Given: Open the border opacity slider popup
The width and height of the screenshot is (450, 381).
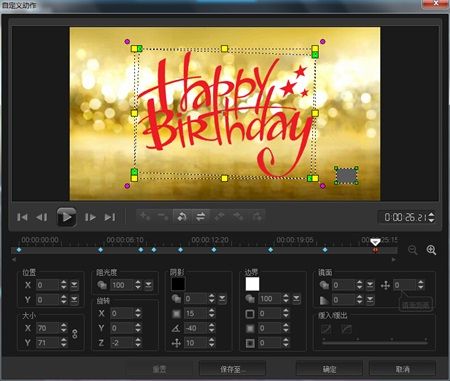Looking at the screenshot, I should click(296, 299).
